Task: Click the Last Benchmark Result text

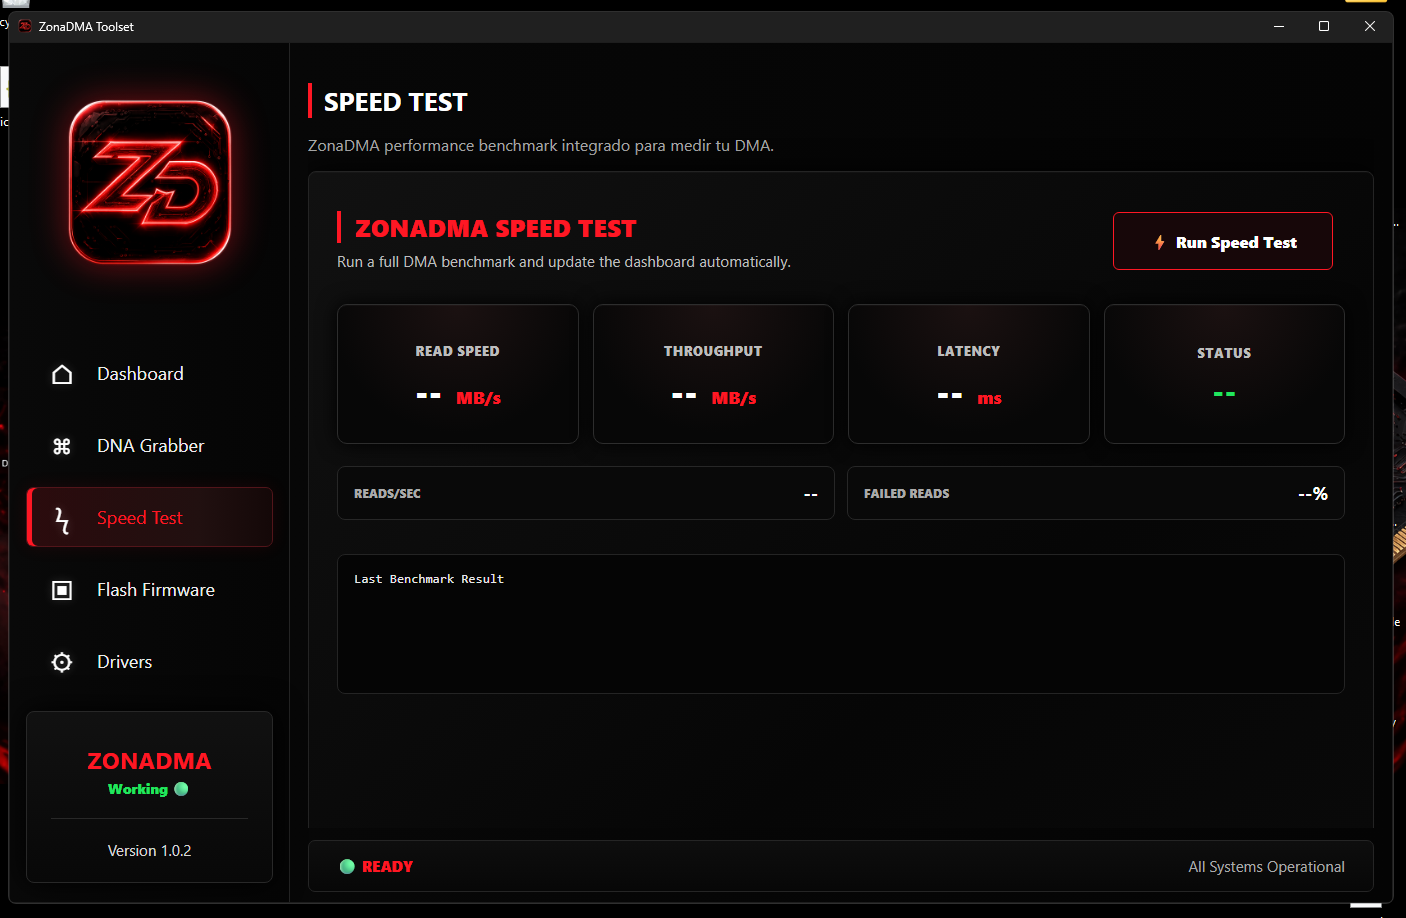Action: pyautogui.click(x=429, y=579)
